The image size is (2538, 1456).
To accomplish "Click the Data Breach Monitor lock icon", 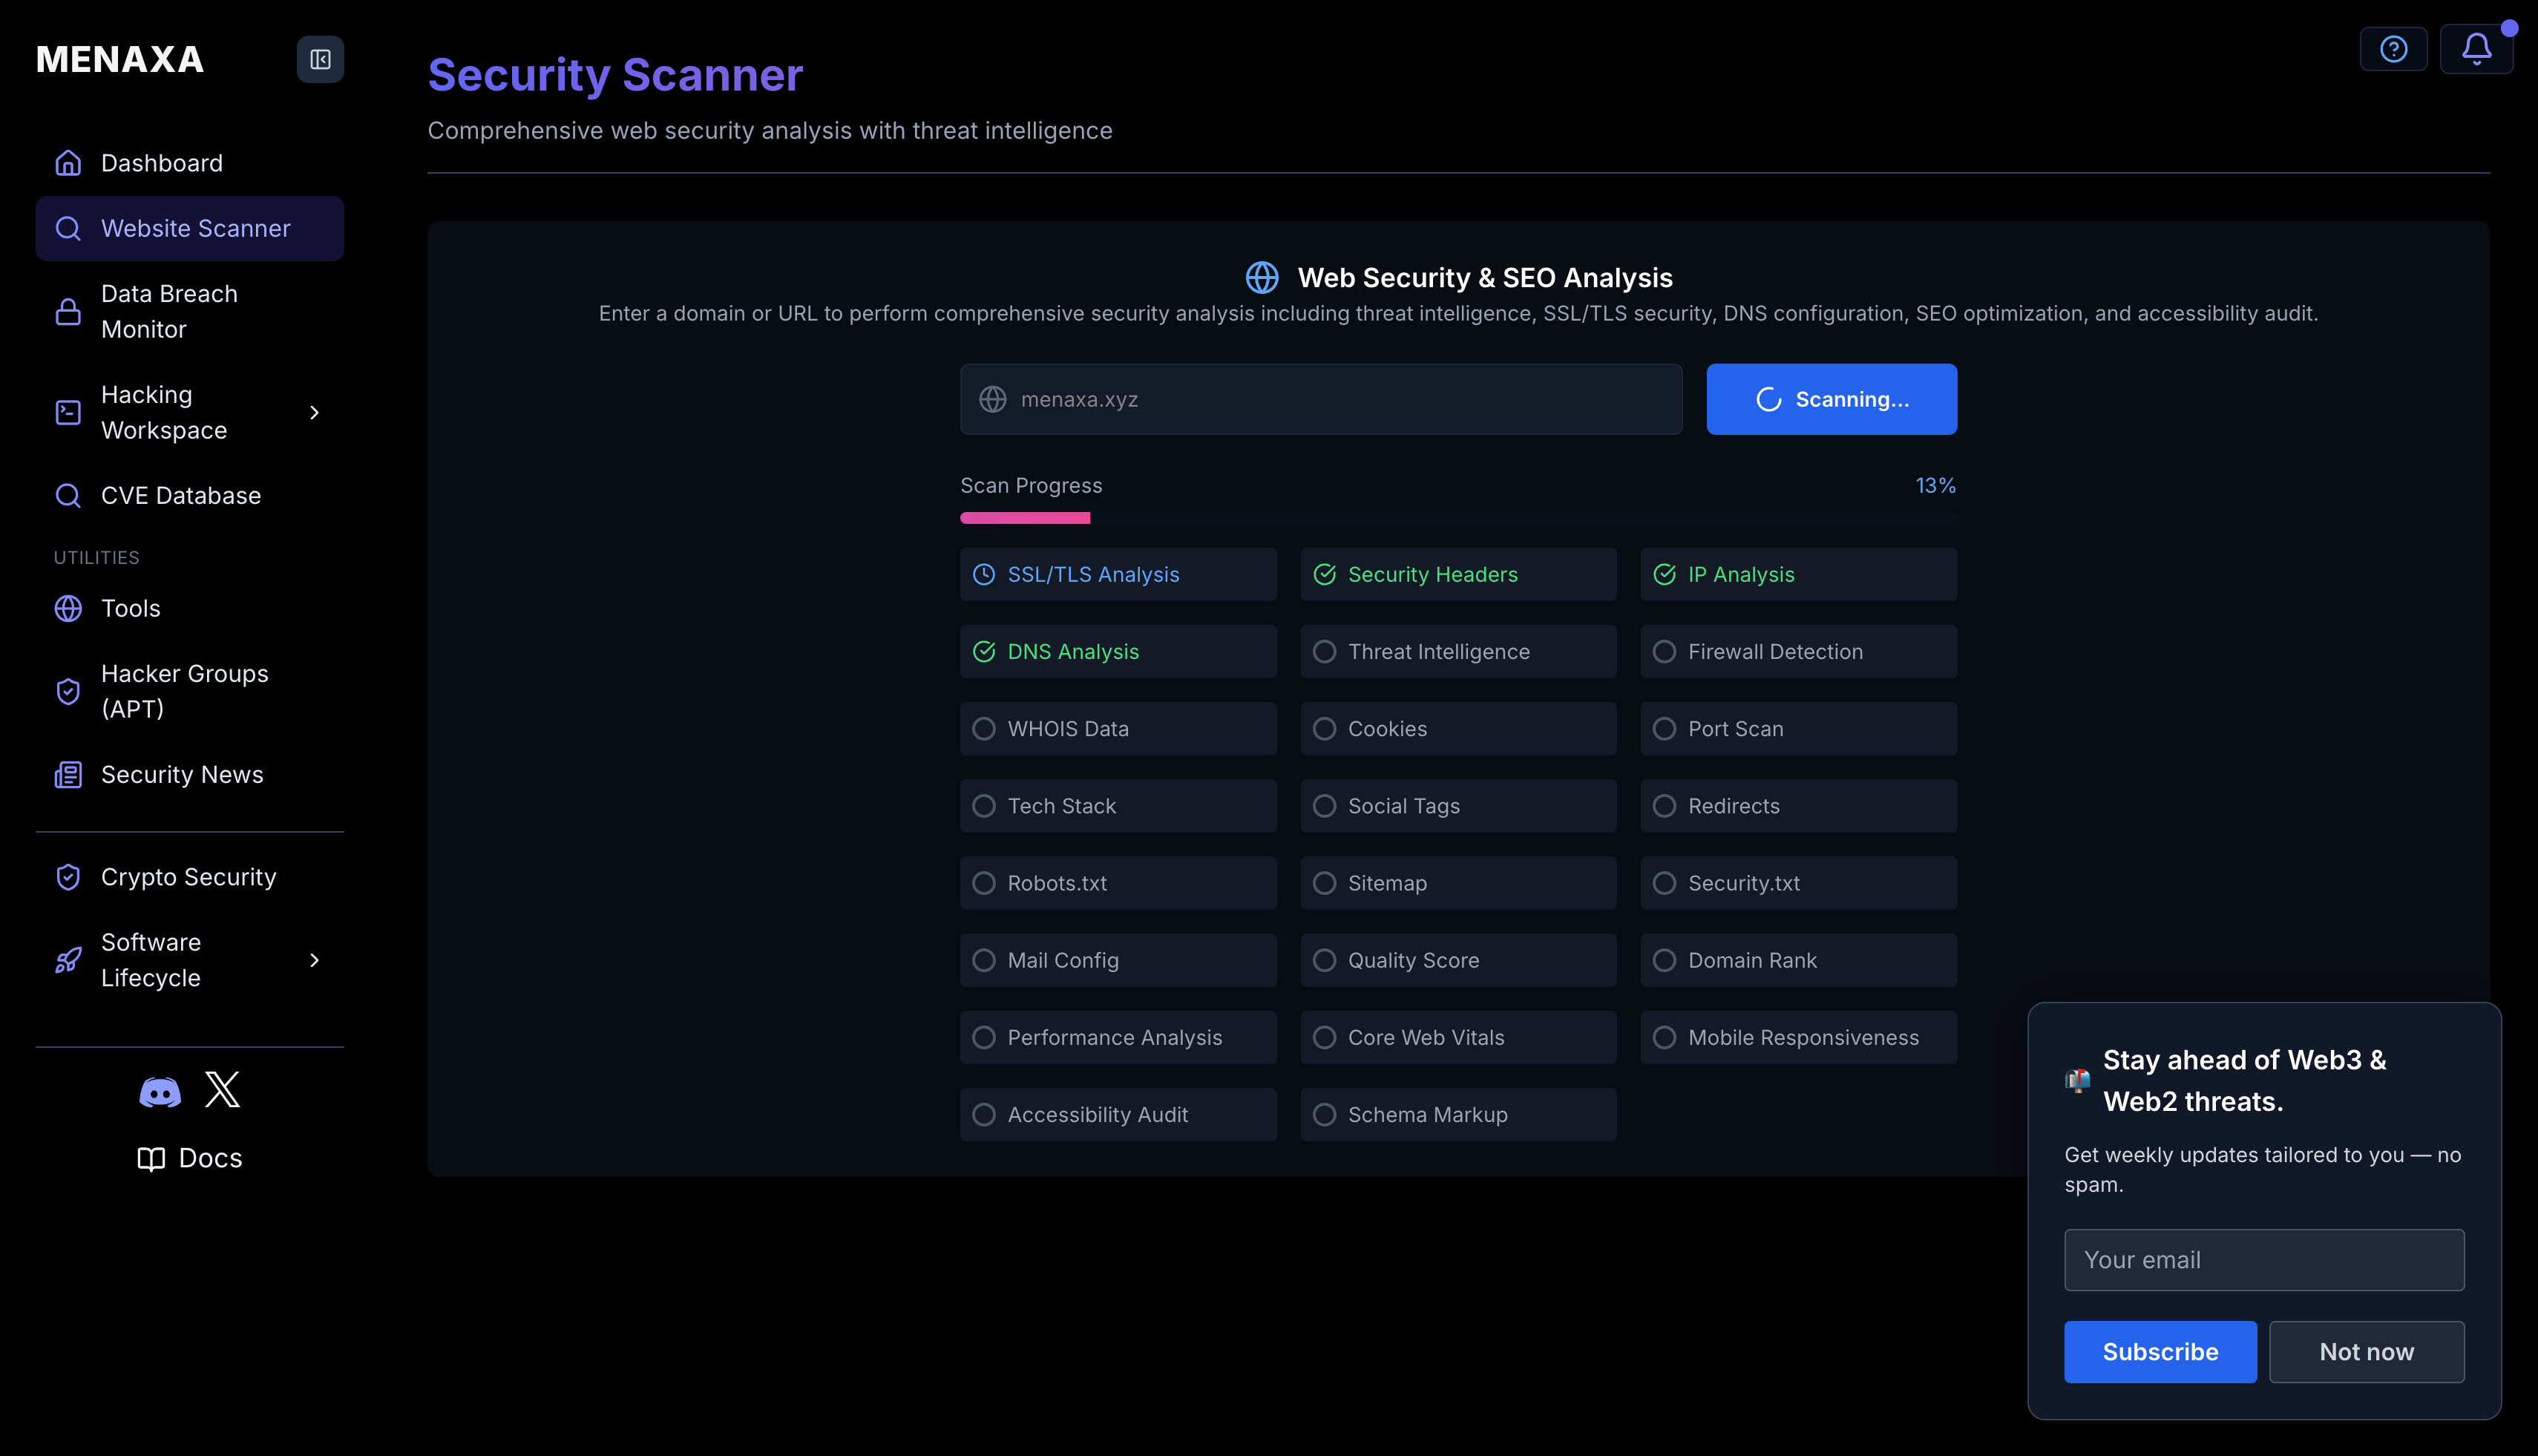I will (x=68, y=312).
